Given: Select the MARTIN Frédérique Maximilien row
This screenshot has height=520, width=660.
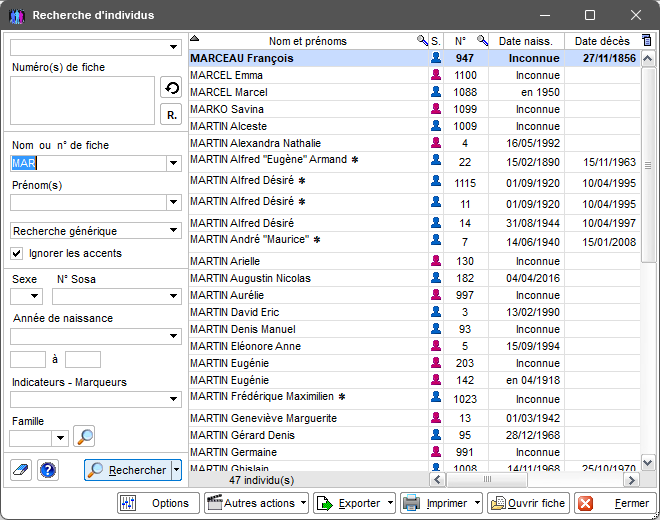Looking at the screenshot, I should (x=415, y=399).
